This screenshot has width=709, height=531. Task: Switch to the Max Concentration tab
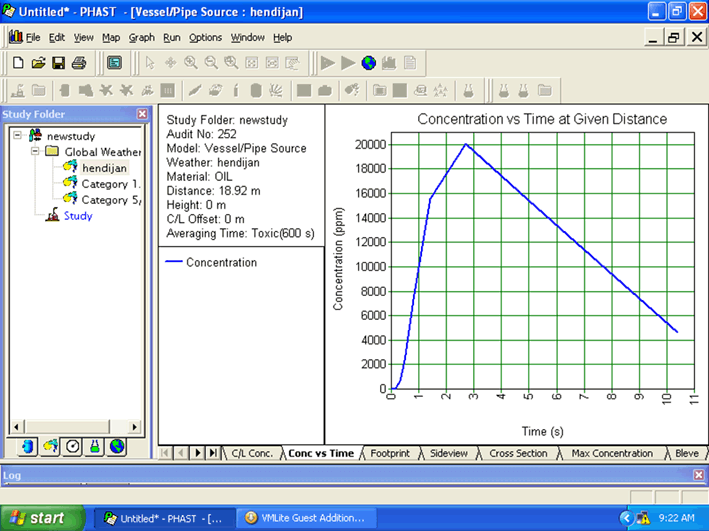click(x=611, y=453)
